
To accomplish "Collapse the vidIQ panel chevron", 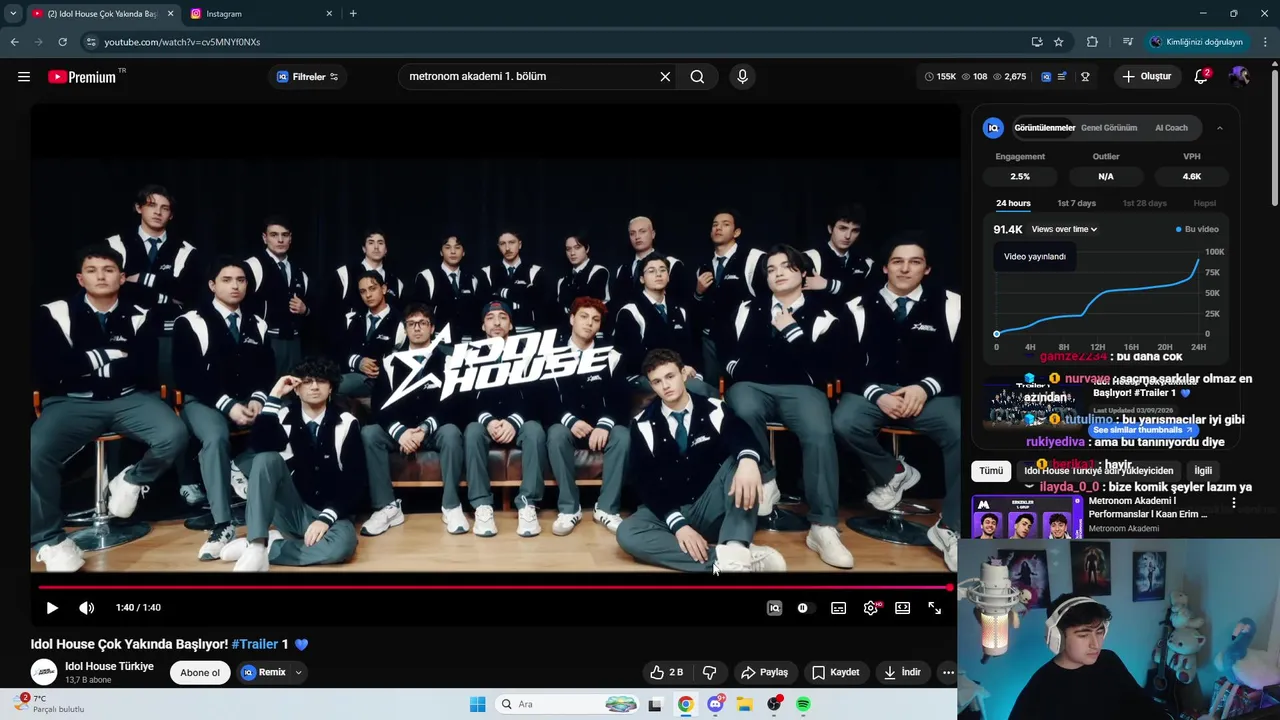I will (1220, 128).
